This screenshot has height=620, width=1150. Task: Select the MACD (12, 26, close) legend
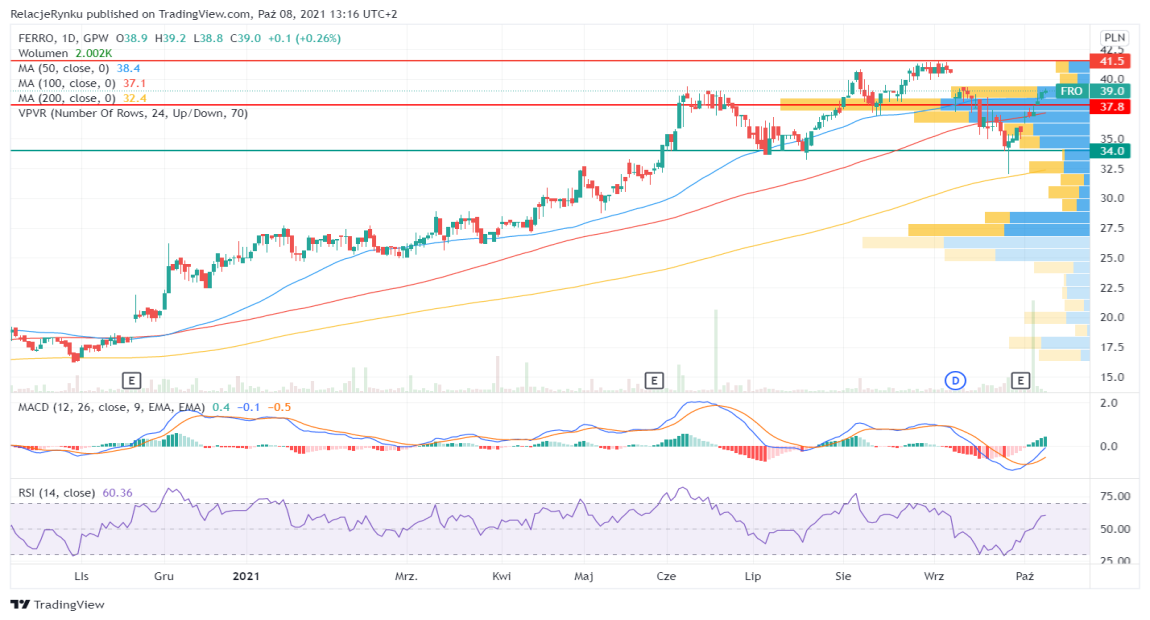pos(112,407)
